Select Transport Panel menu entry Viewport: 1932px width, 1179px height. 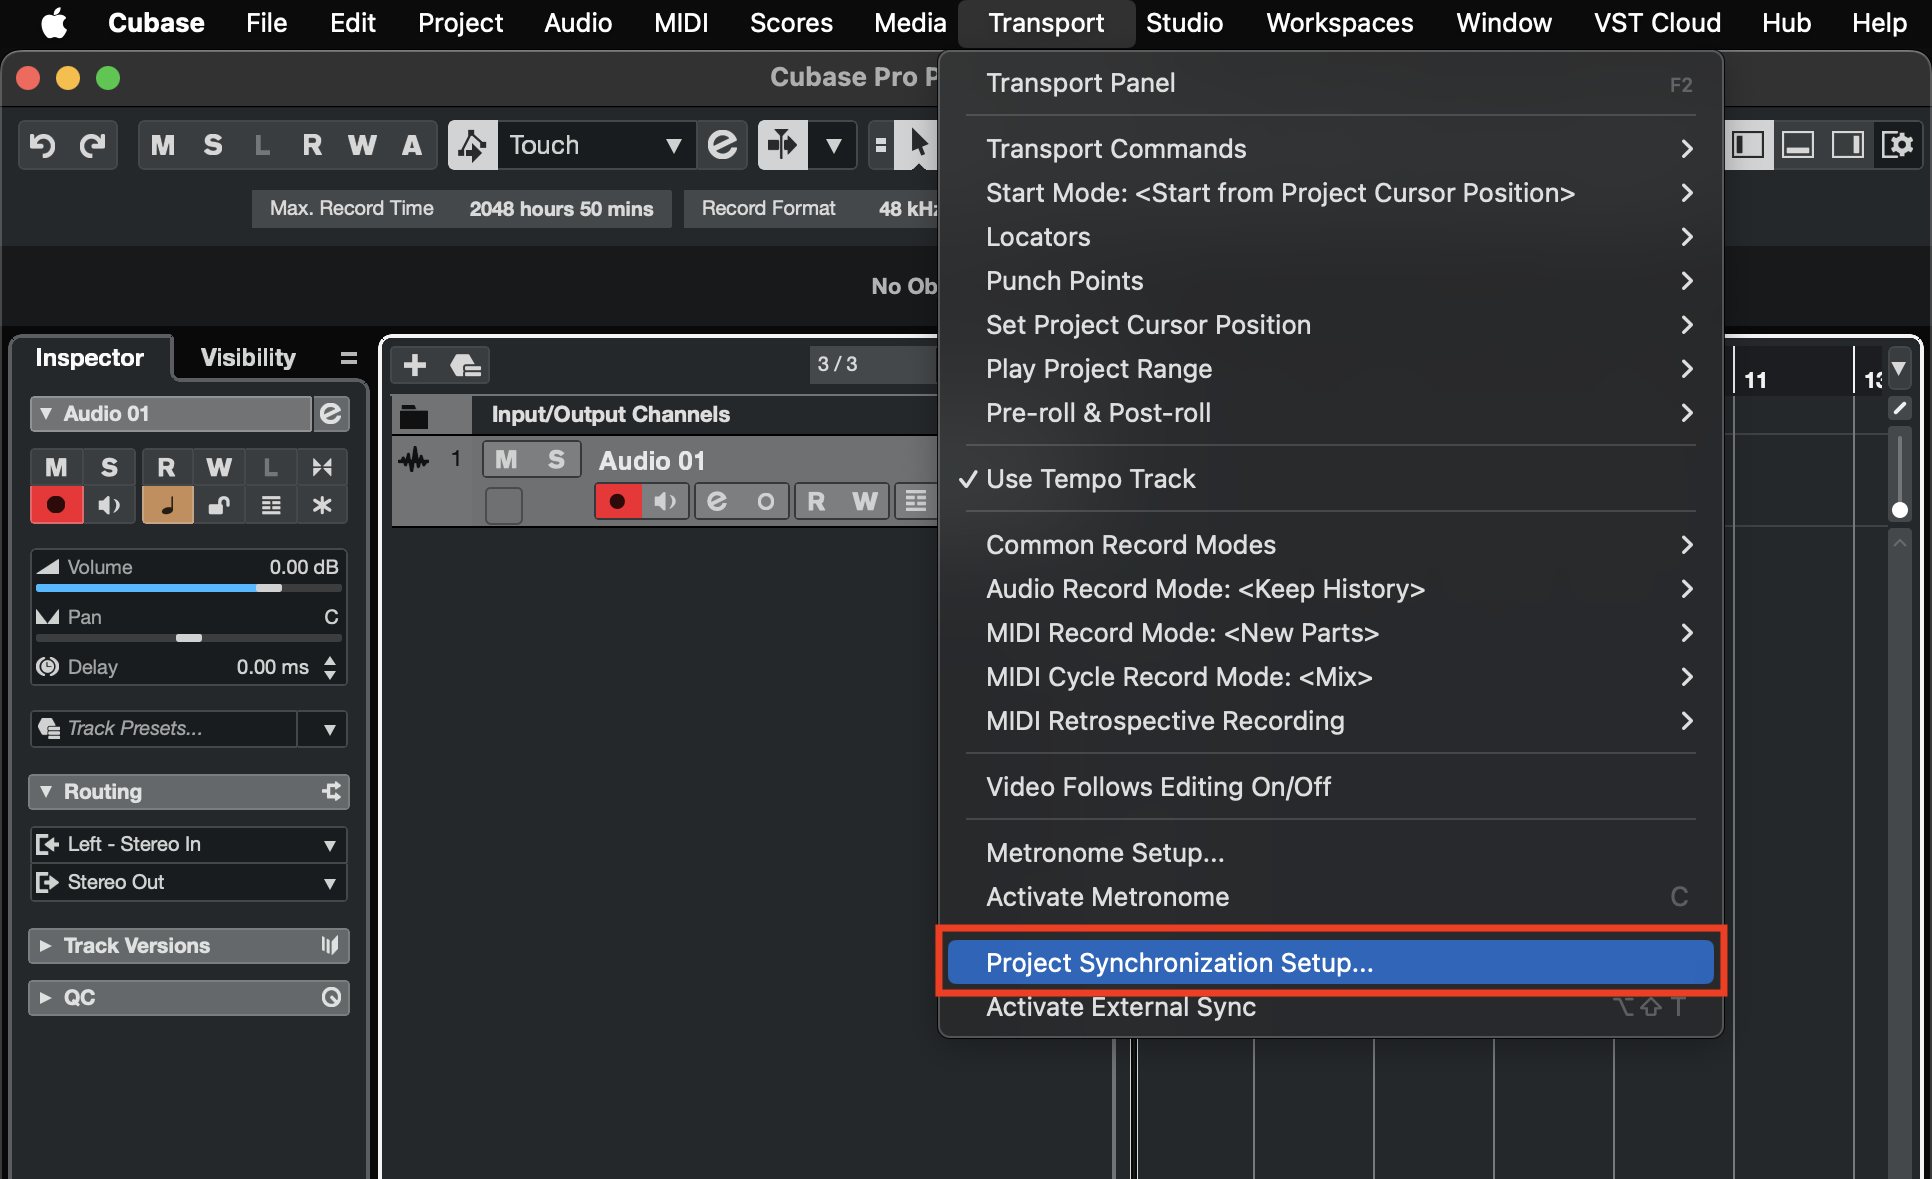tap(1330, 83)
